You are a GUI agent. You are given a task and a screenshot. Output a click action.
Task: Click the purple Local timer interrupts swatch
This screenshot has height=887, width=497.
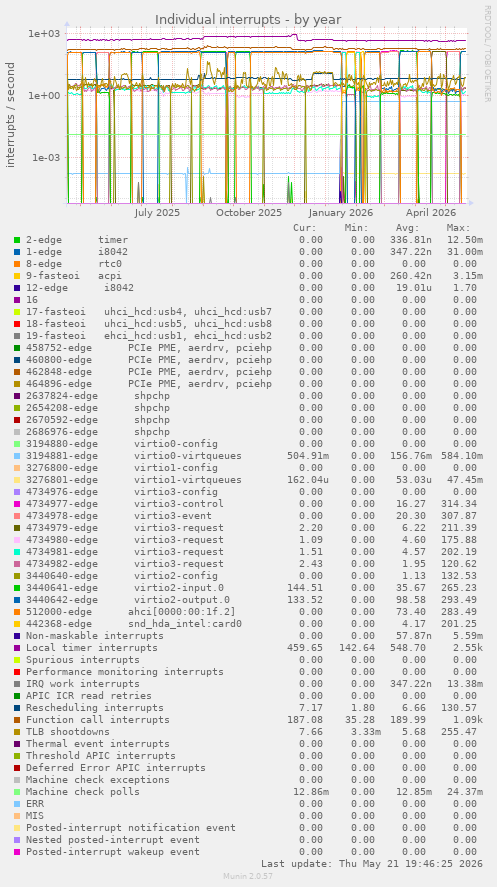(17, 648)
